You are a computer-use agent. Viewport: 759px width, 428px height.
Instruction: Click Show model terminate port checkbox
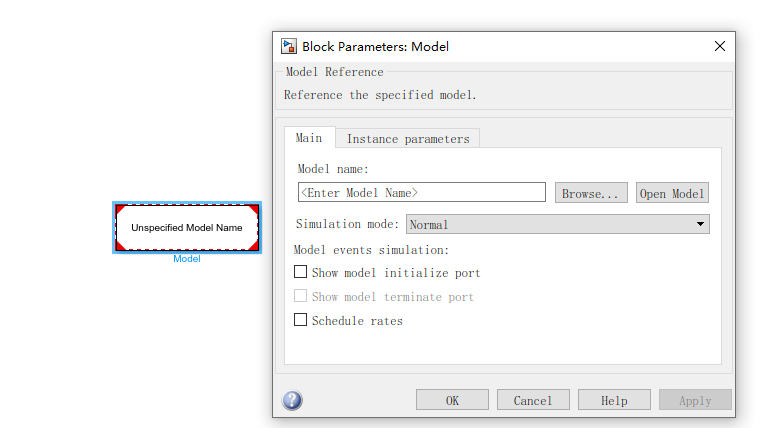301,296
